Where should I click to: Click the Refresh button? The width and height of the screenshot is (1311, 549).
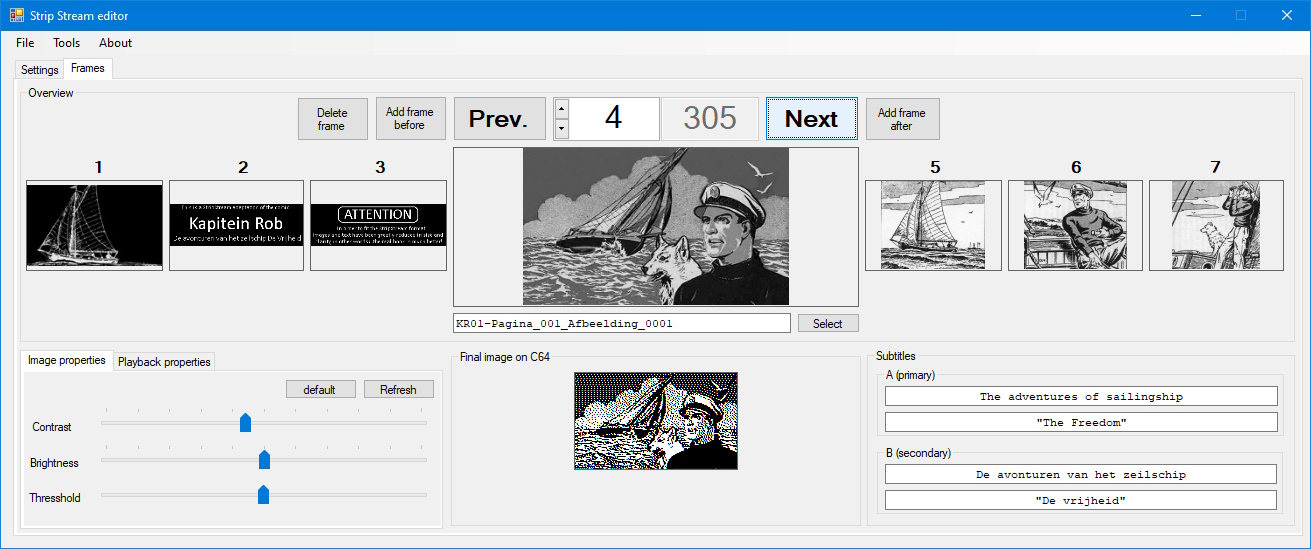398,390
